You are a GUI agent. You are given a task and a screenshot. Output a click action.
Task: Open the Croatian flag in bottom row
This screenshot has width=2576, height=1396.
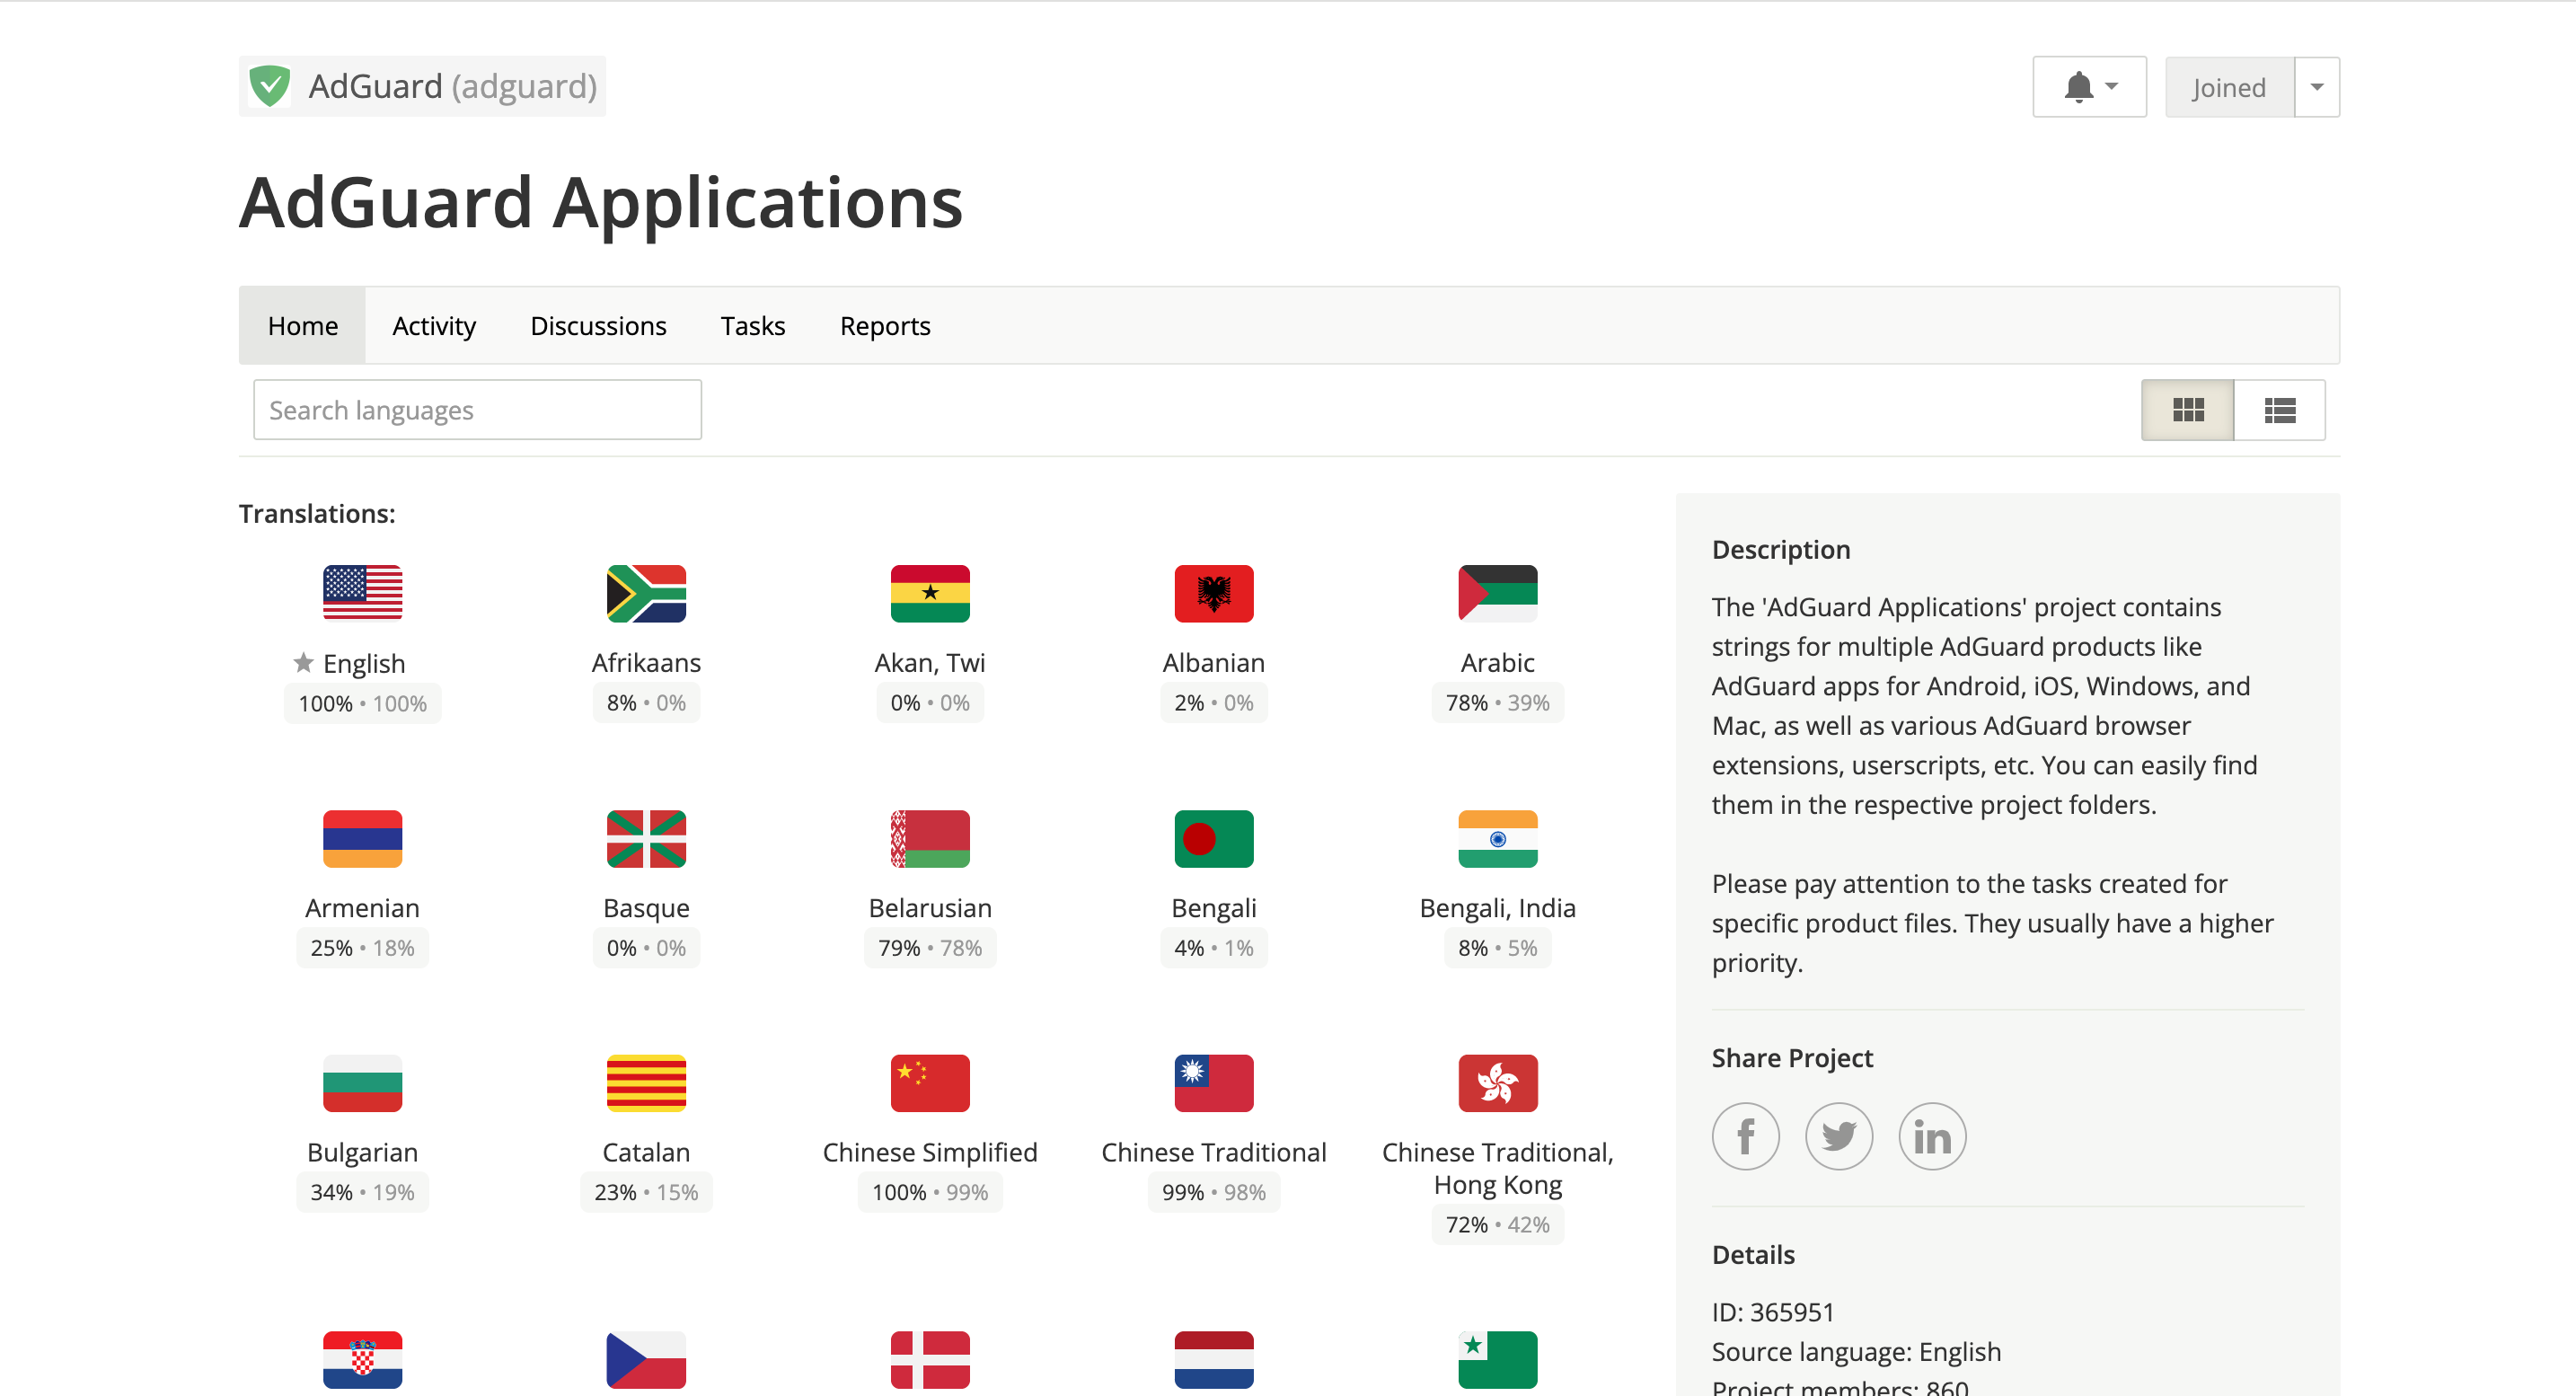(362, 1359)
